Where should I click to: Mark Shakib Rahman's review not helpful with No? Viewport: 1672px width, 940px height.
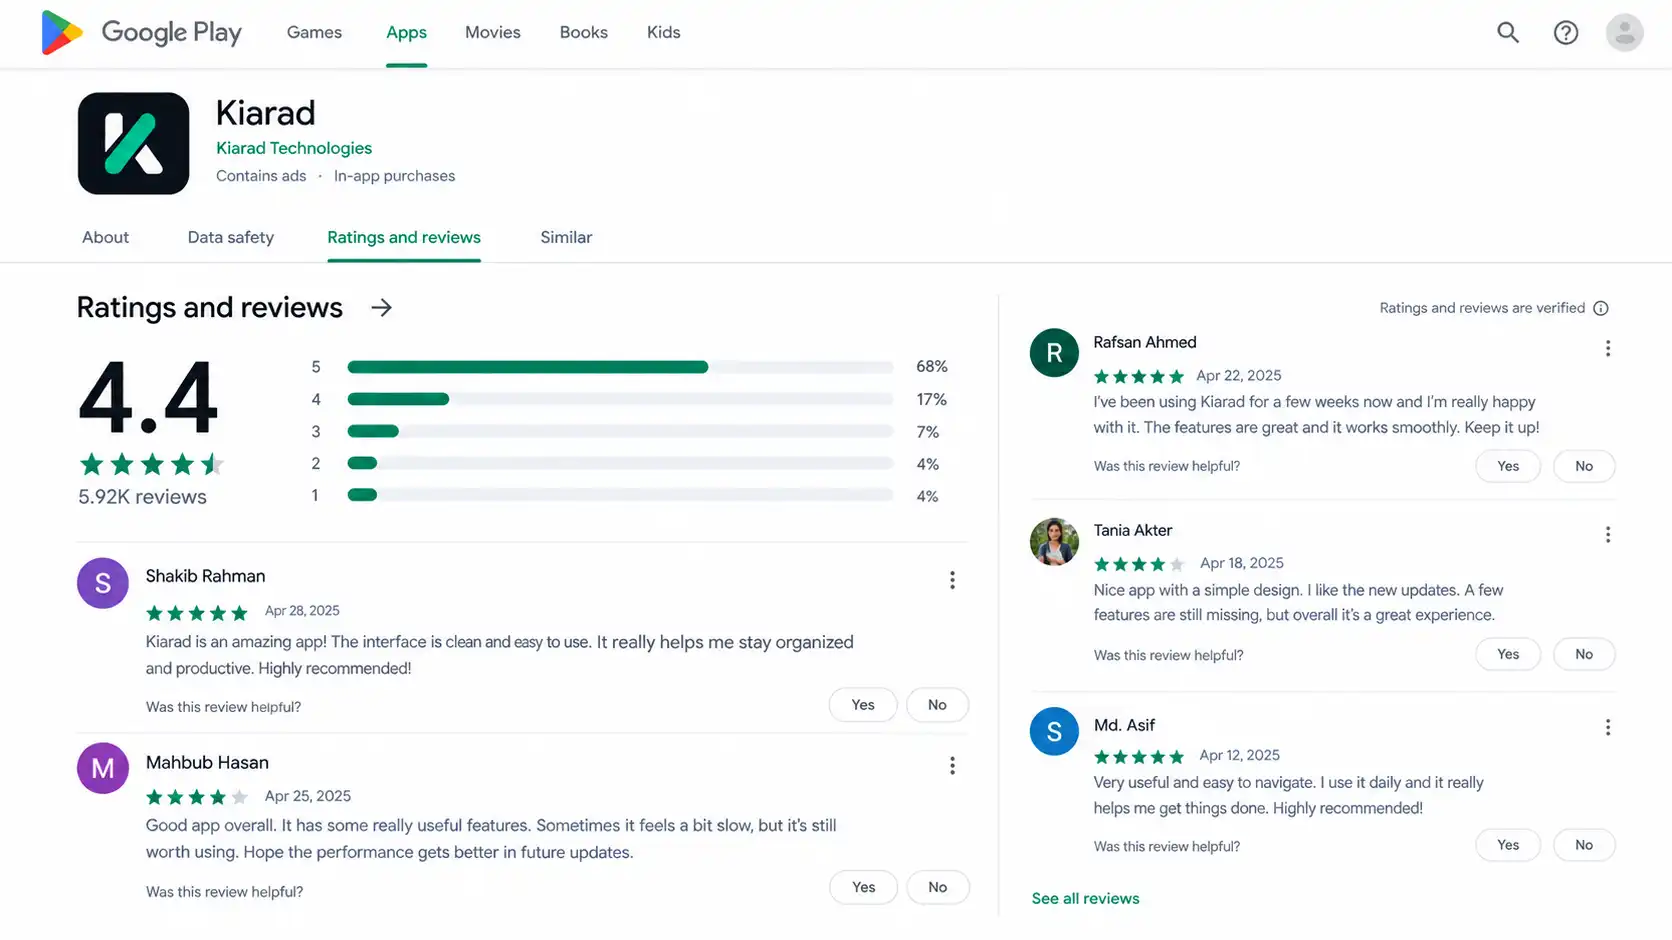click(x=937, y=705)
